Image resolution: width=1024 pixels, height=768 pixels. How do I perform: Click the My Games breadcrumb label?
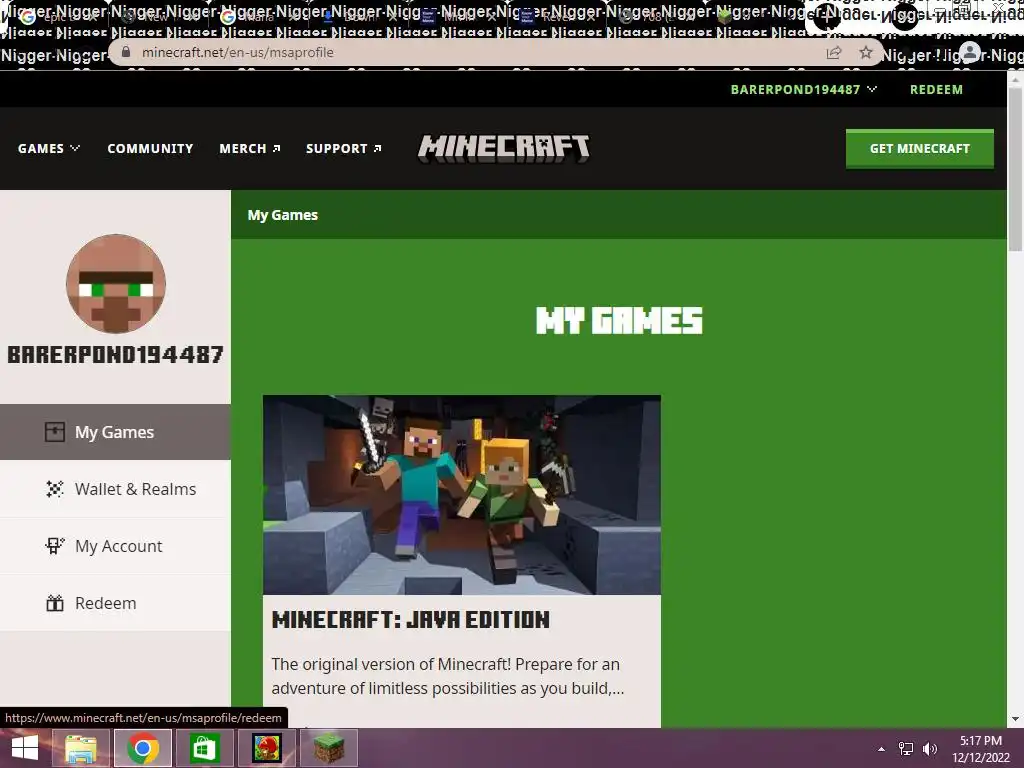click(x=282, y=215)
